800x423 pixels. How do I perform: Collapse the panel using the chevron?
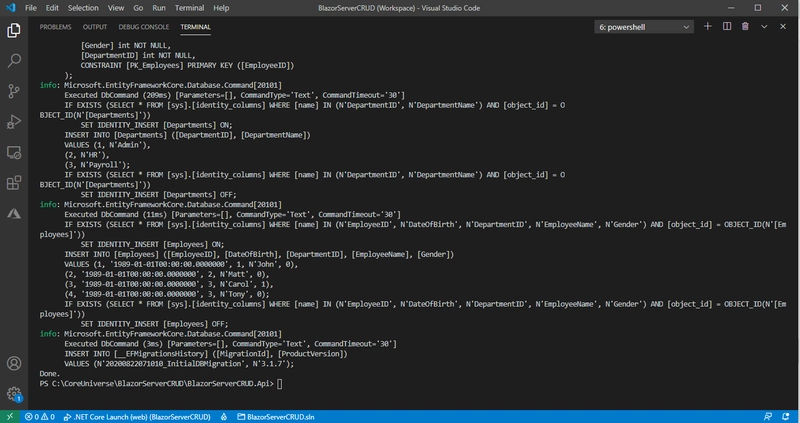click(x=764, y=27)
